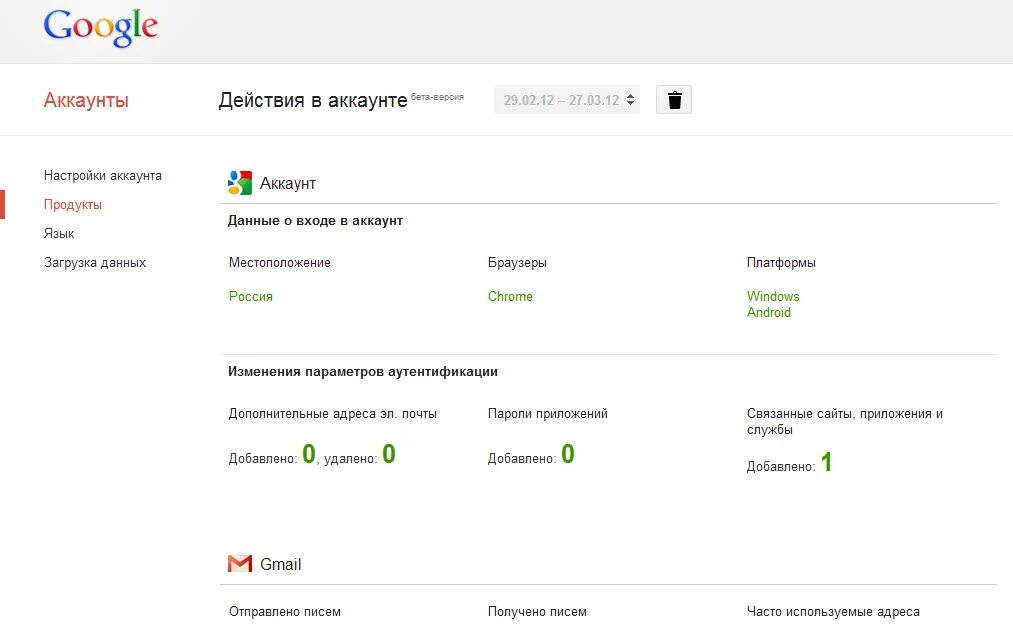Click the Получено писем label
This screenshot has width=1013, height=630.
click(x=537, y=611)
